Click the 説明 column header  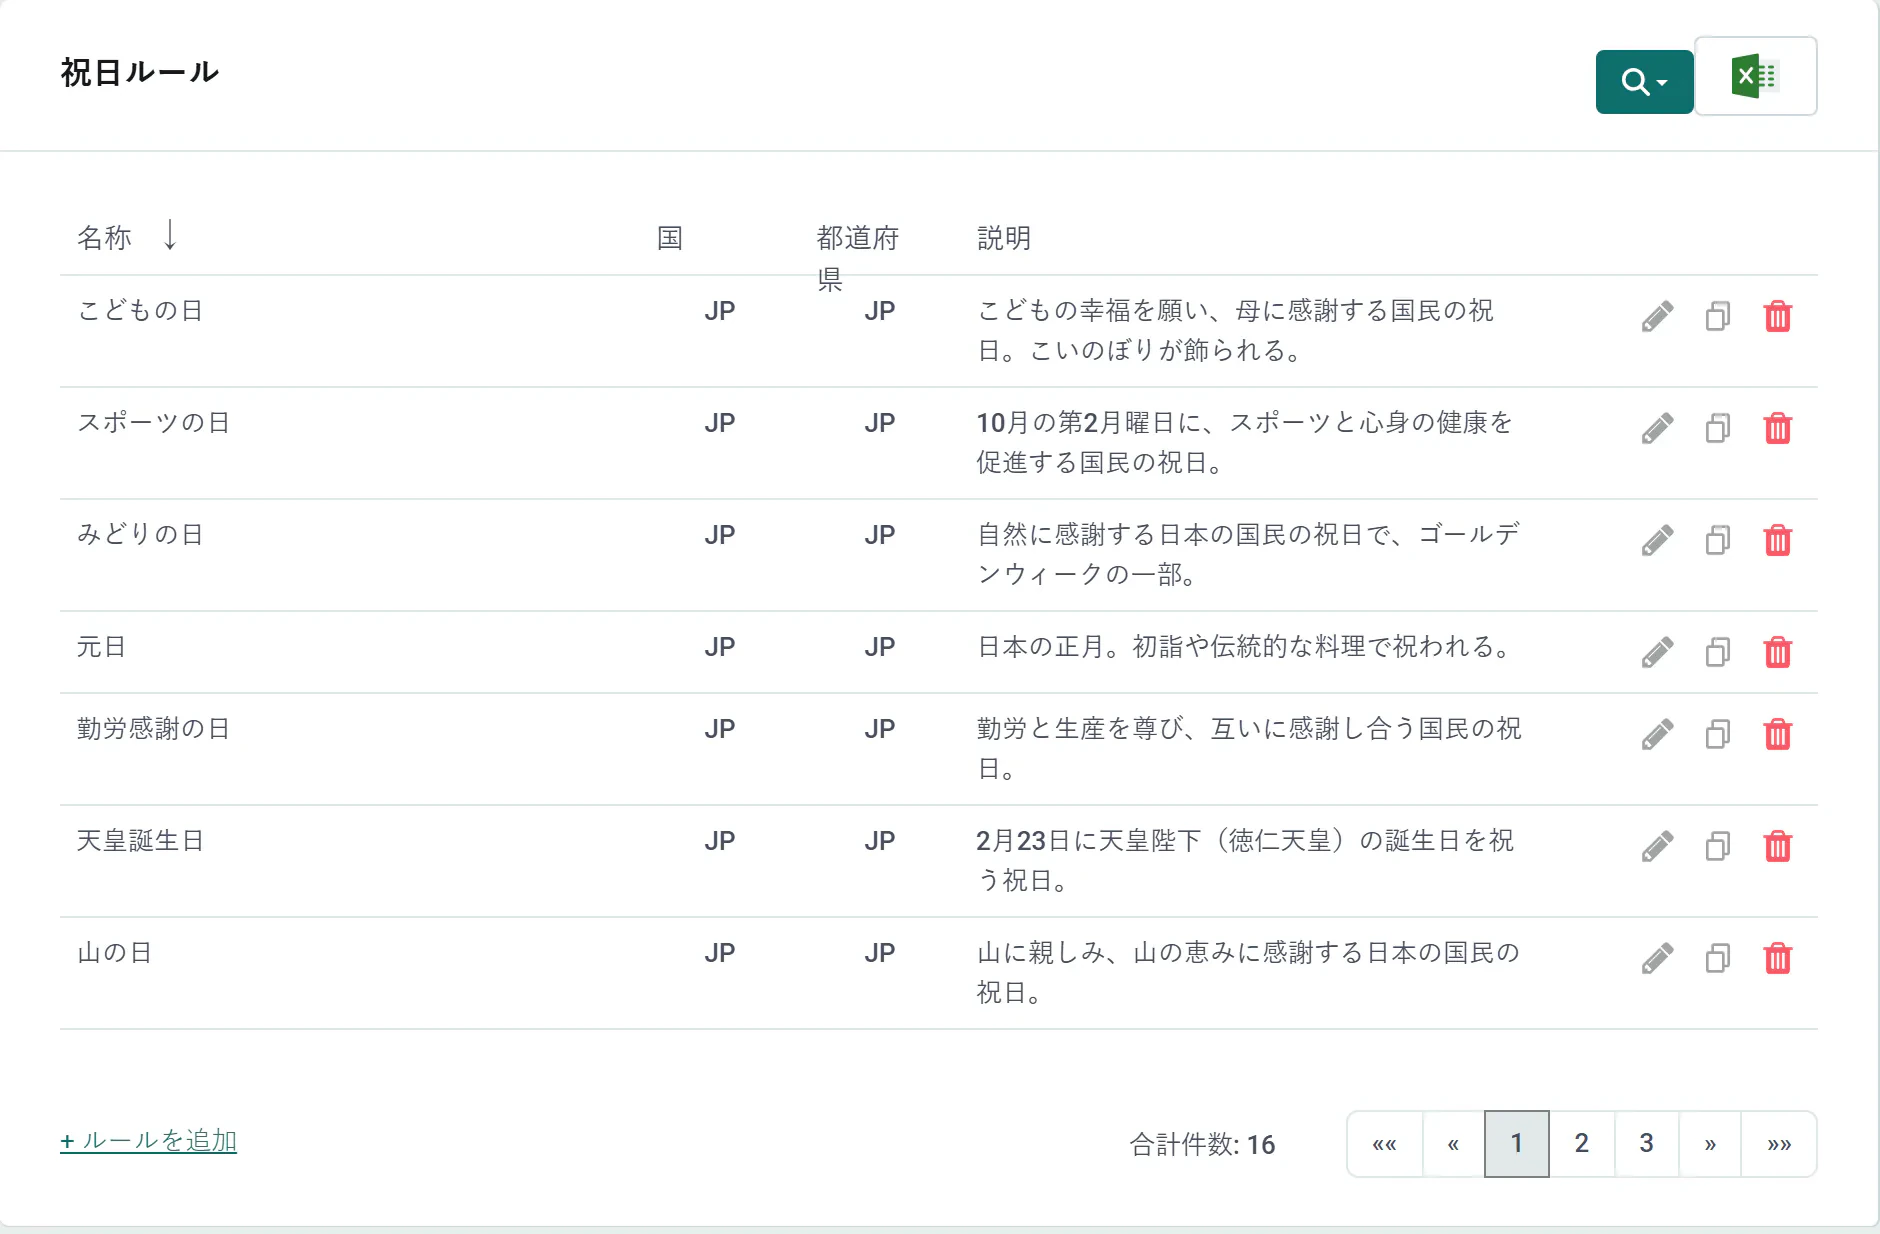coord(1003,238)
